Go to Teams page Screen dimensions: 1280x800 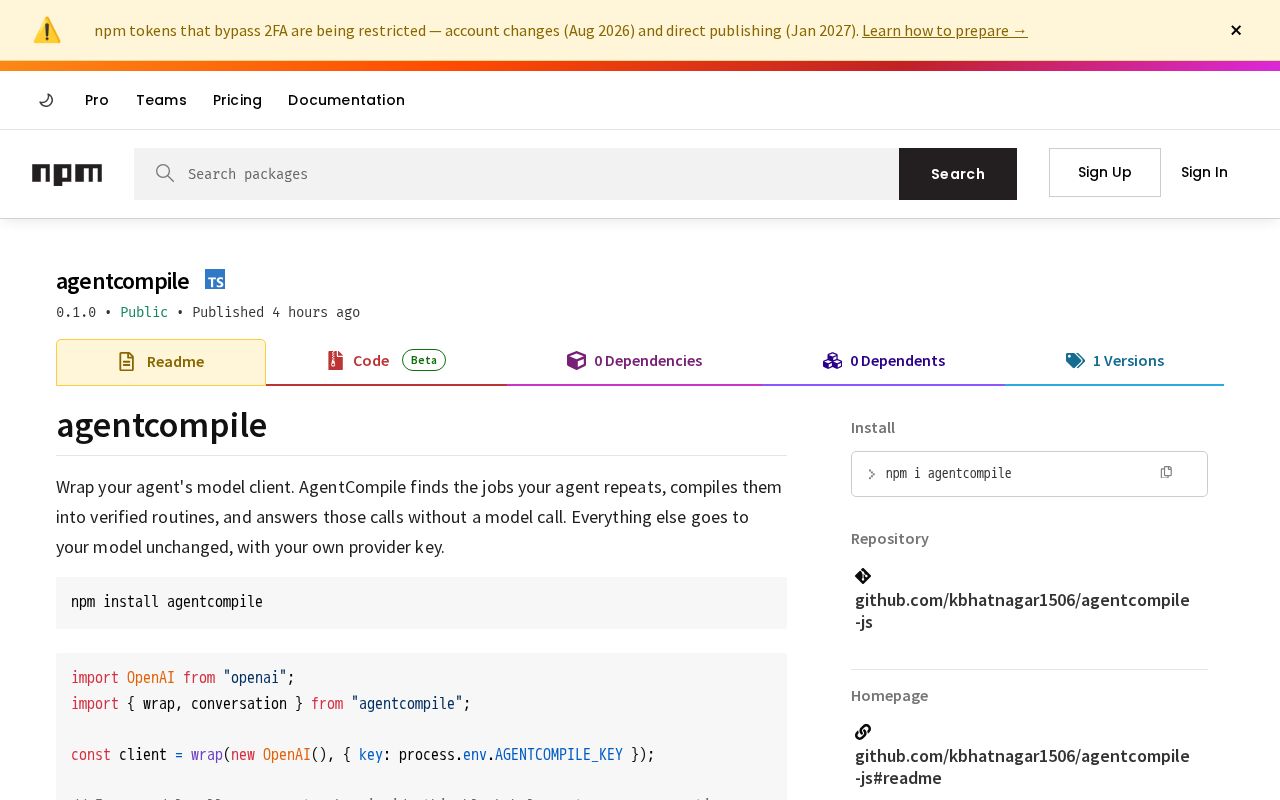tap(161, 100)
